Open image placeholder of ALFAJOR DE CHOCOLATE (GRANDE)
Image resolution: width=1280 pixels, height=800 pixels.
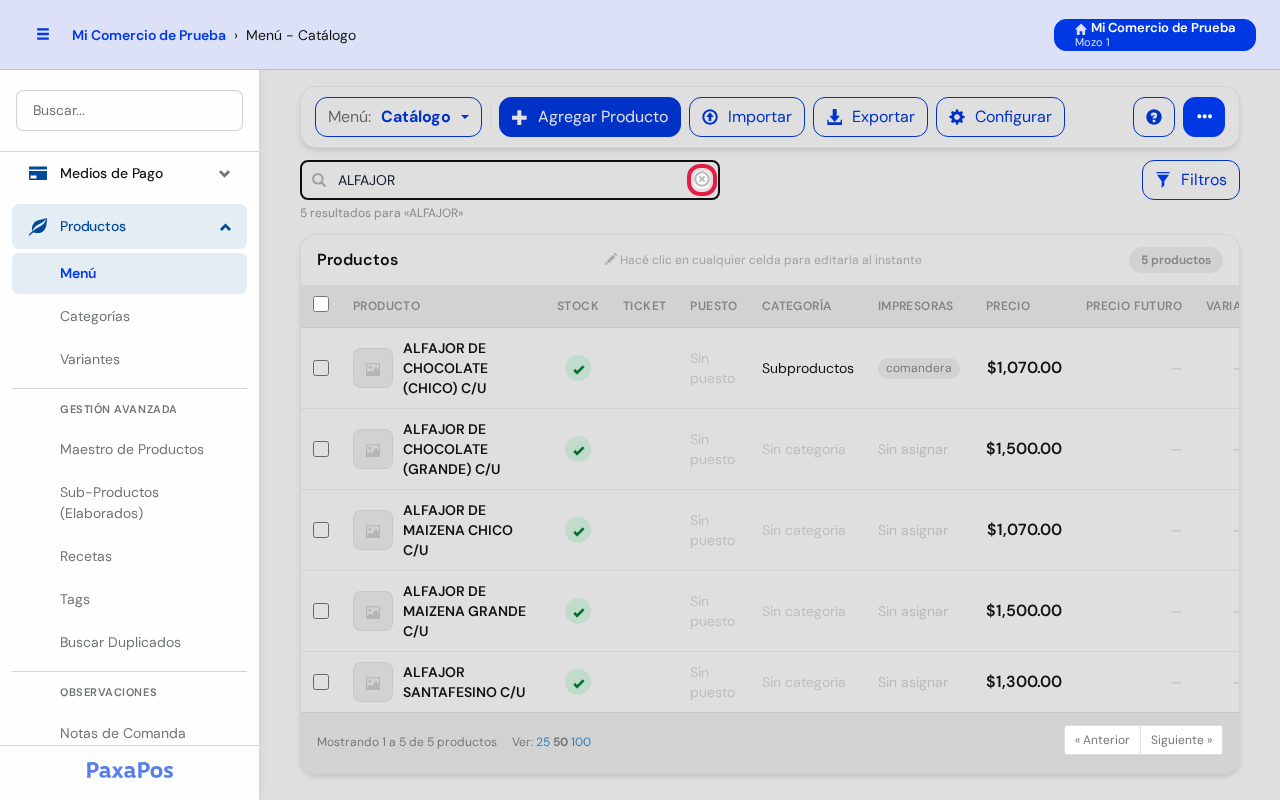click(x=373, y=449)
